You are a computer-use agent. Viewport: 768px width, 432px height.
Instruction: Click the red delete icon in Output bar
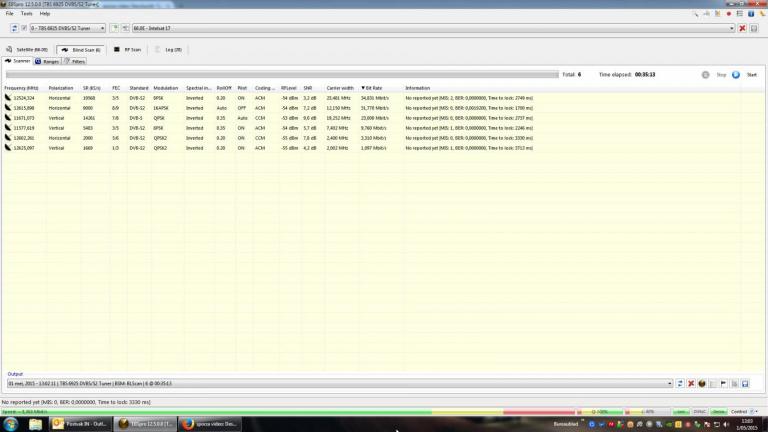[x=691, y=383]
